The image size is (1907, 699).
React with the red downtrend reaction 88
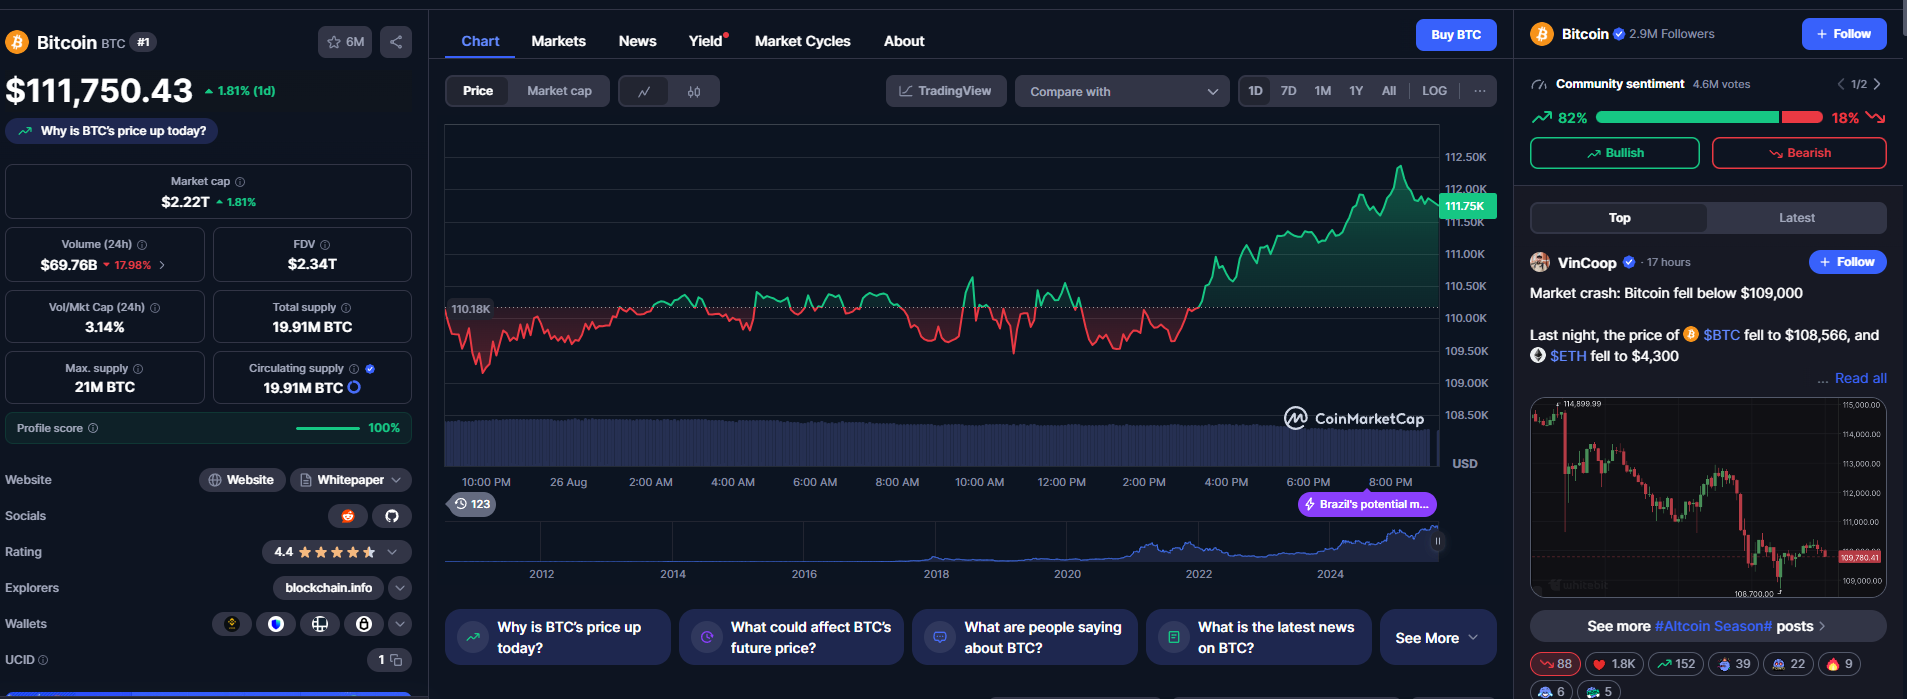(x=1555, y=664)
